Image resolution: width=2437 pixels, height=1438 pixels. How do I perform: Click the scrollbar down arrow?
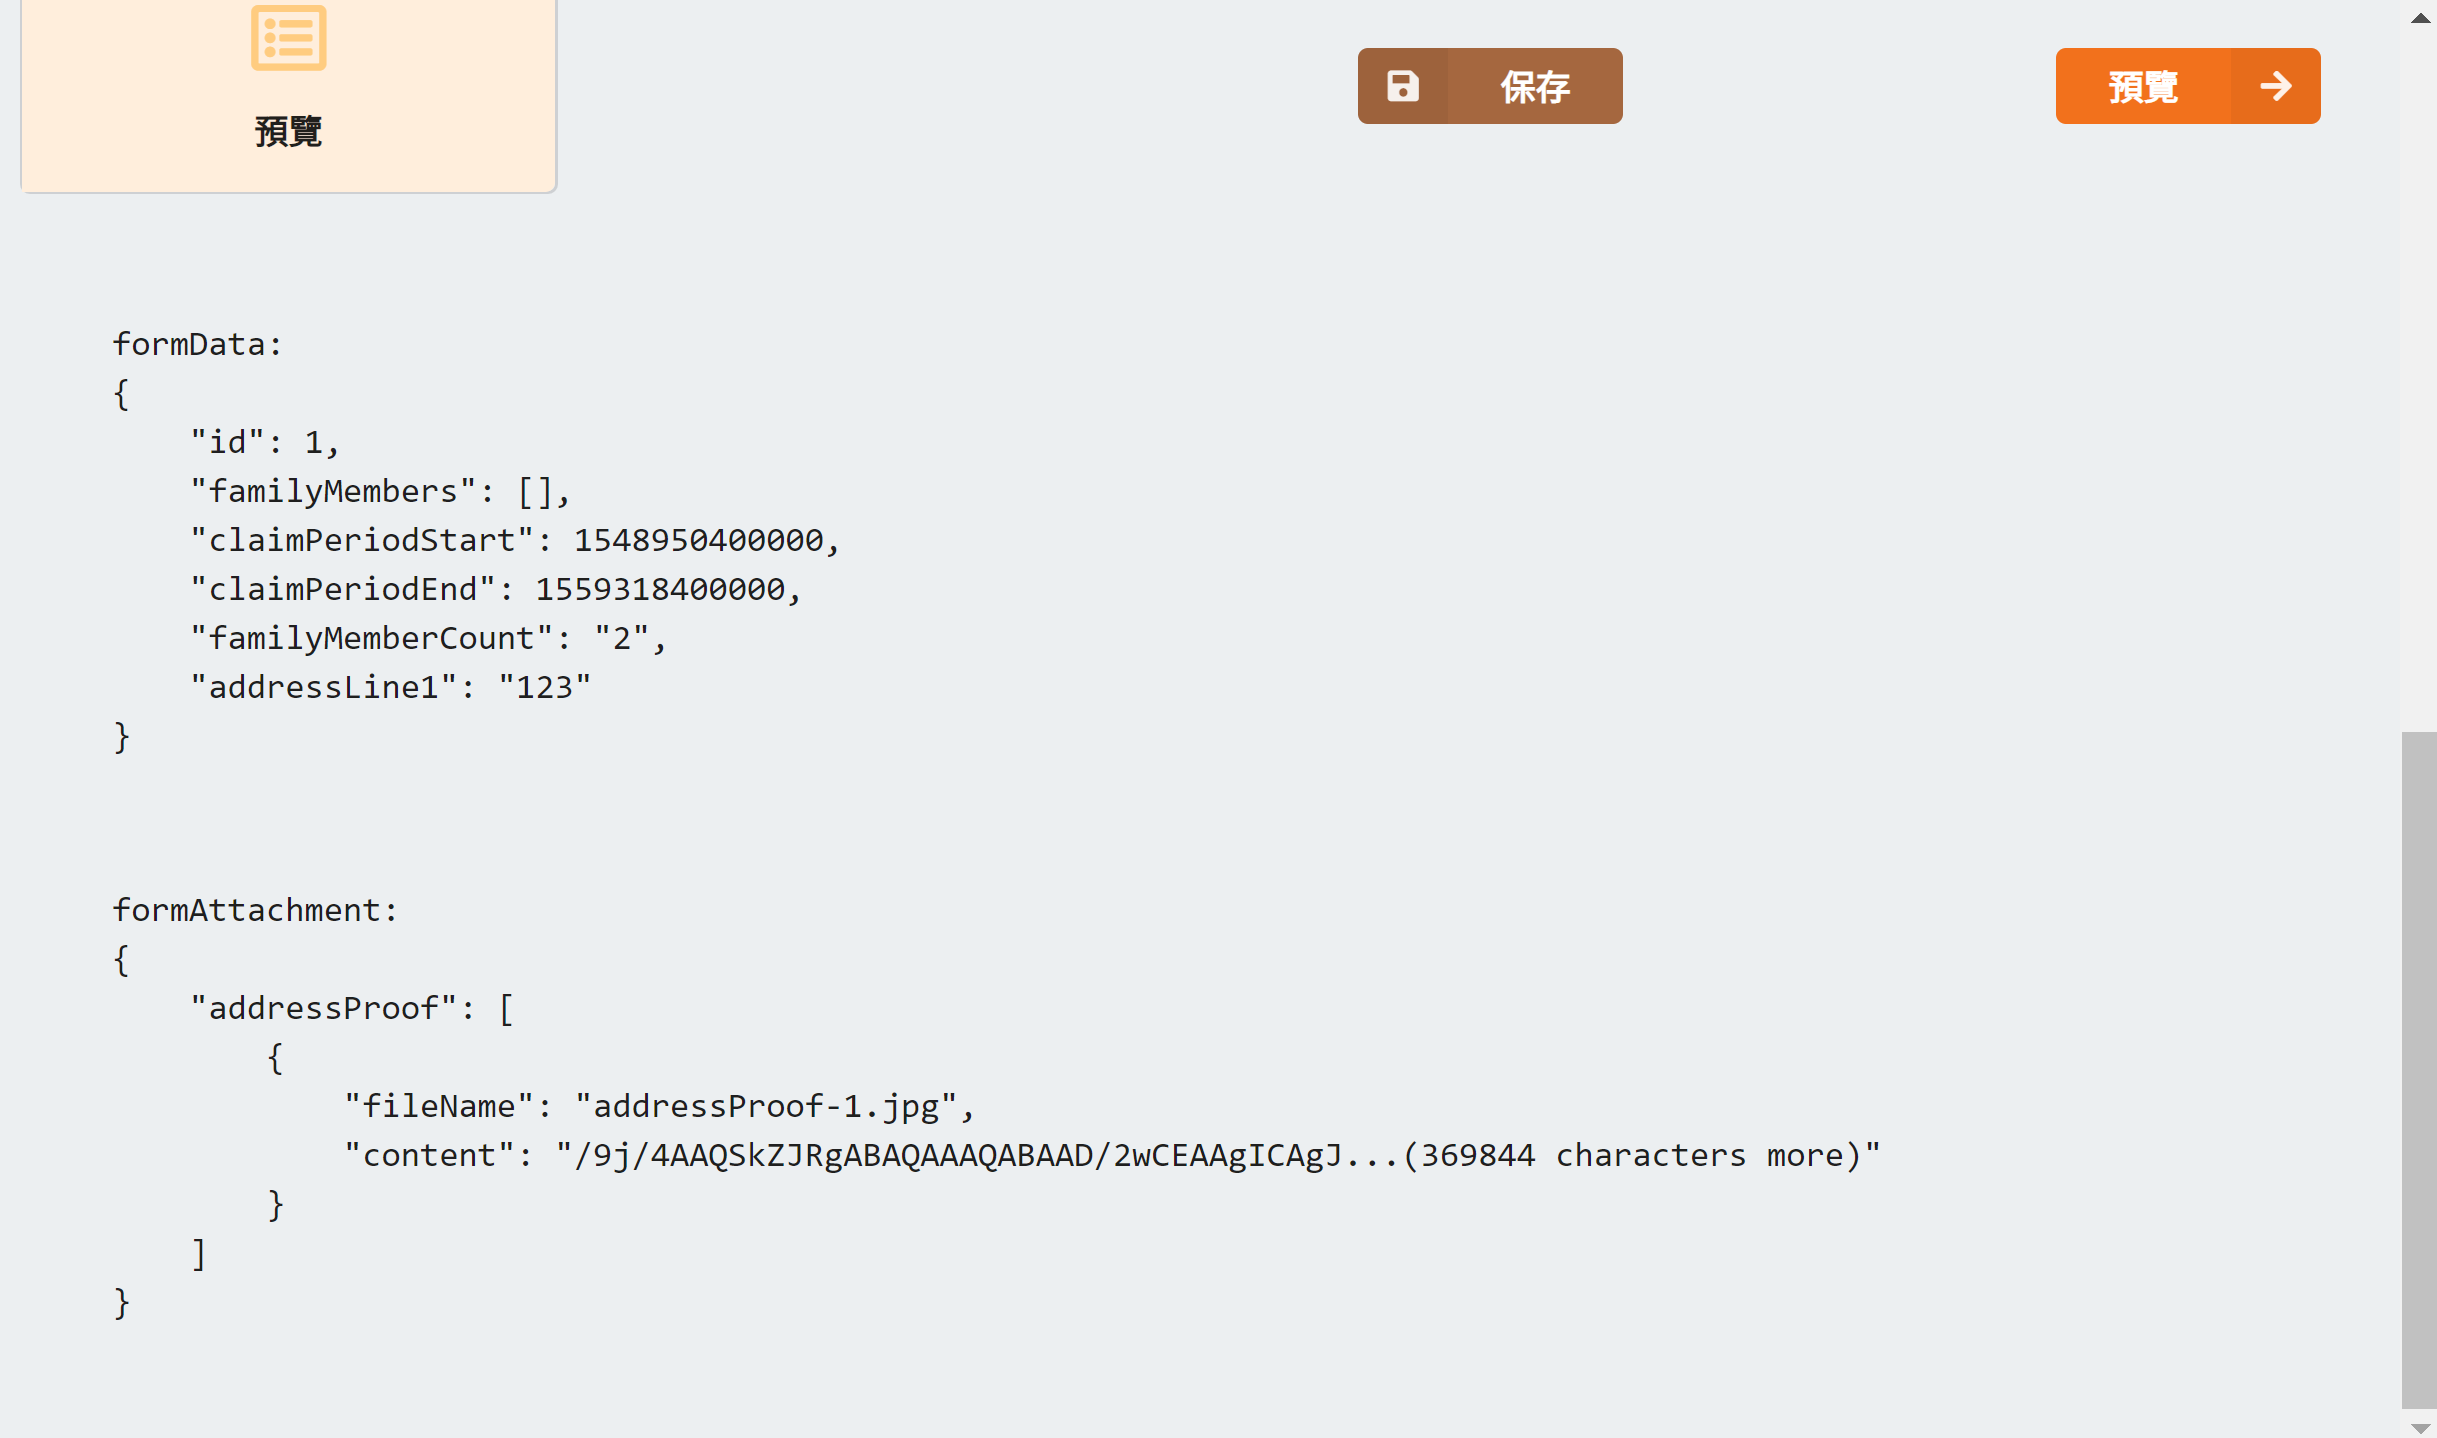2420,1427
